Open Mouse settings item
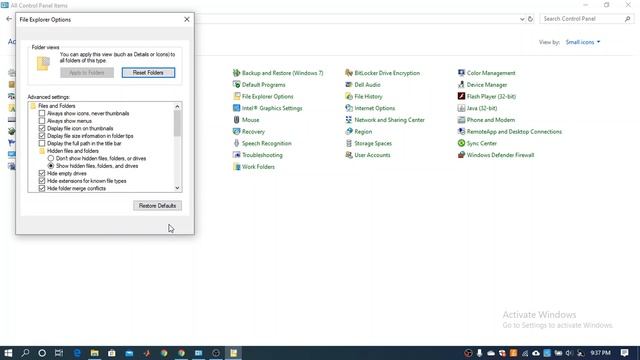 pos(246,120)
